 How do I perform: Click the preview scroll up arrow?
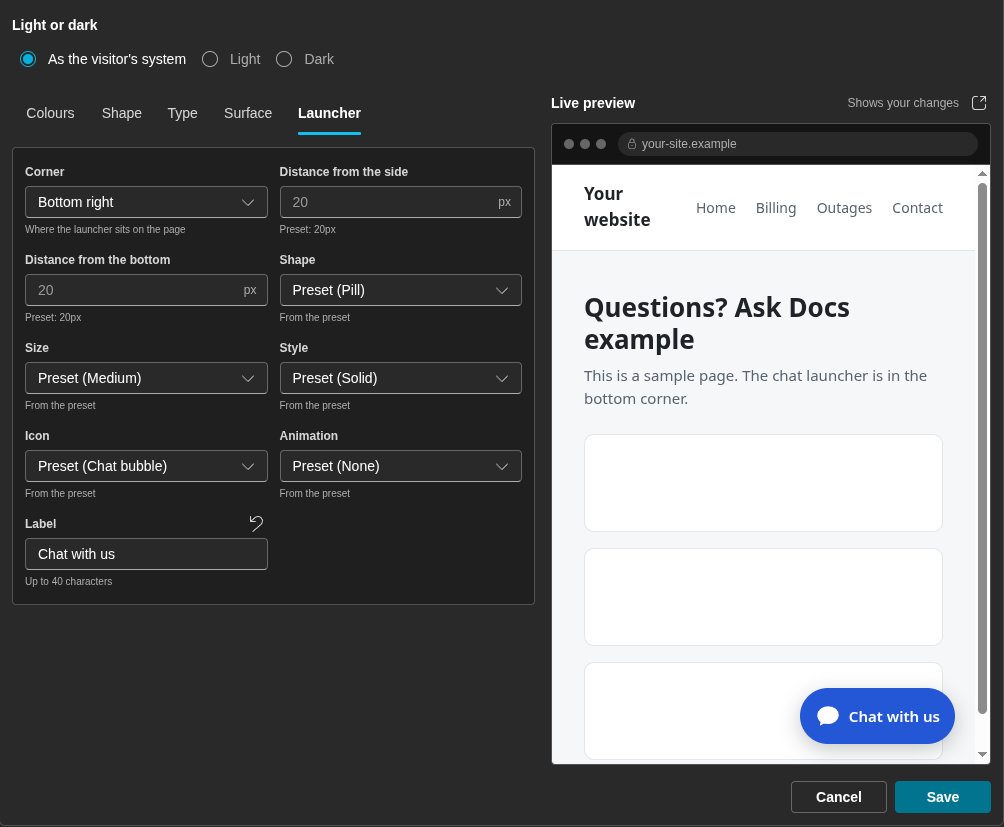(982, 173)
